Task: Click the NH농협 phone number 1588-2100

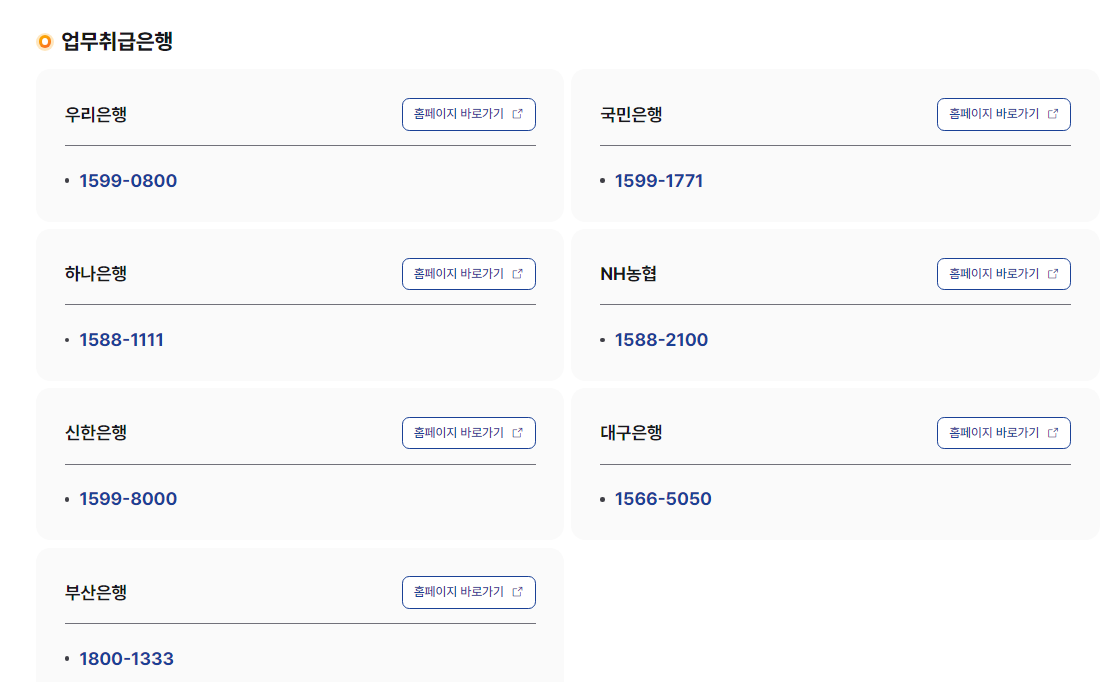Action: 662,340
